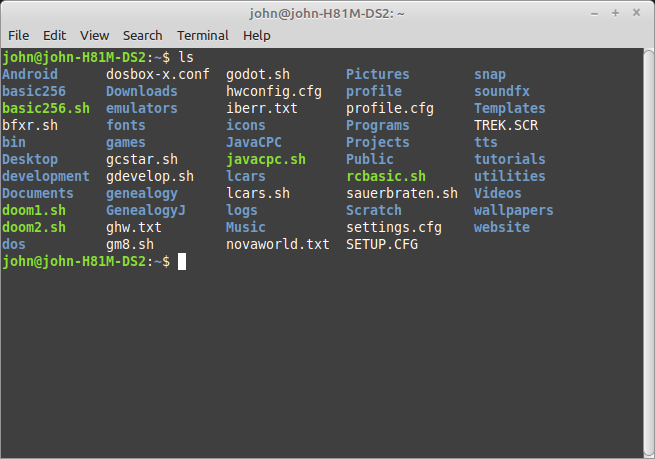This screenshot has height=459, width=655.
Task: Click the TREK.SCR file name
Action: point(505,125)
